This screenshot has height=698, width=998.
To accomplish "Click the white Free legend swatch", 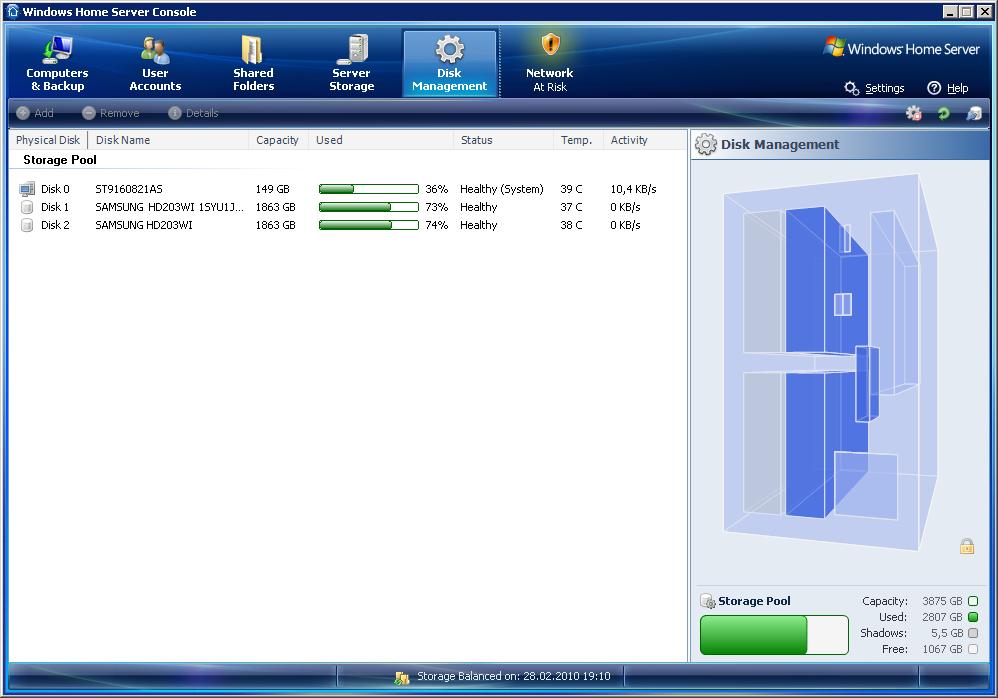I will pos(973,649).
